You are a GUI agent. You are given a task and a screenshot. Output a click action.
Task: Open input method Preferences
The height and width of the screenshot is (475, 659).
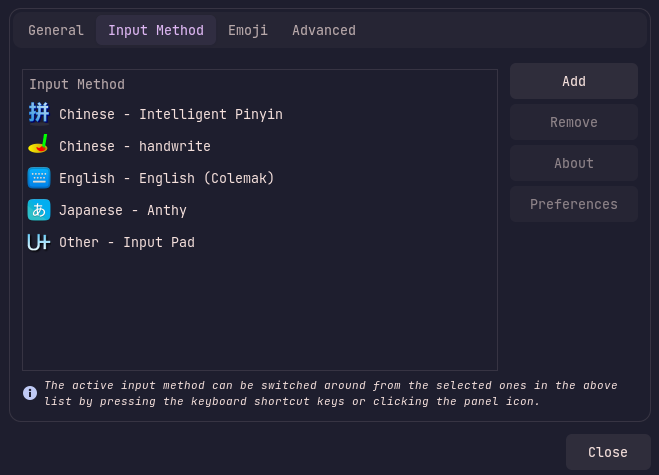[x=574, y=204]
